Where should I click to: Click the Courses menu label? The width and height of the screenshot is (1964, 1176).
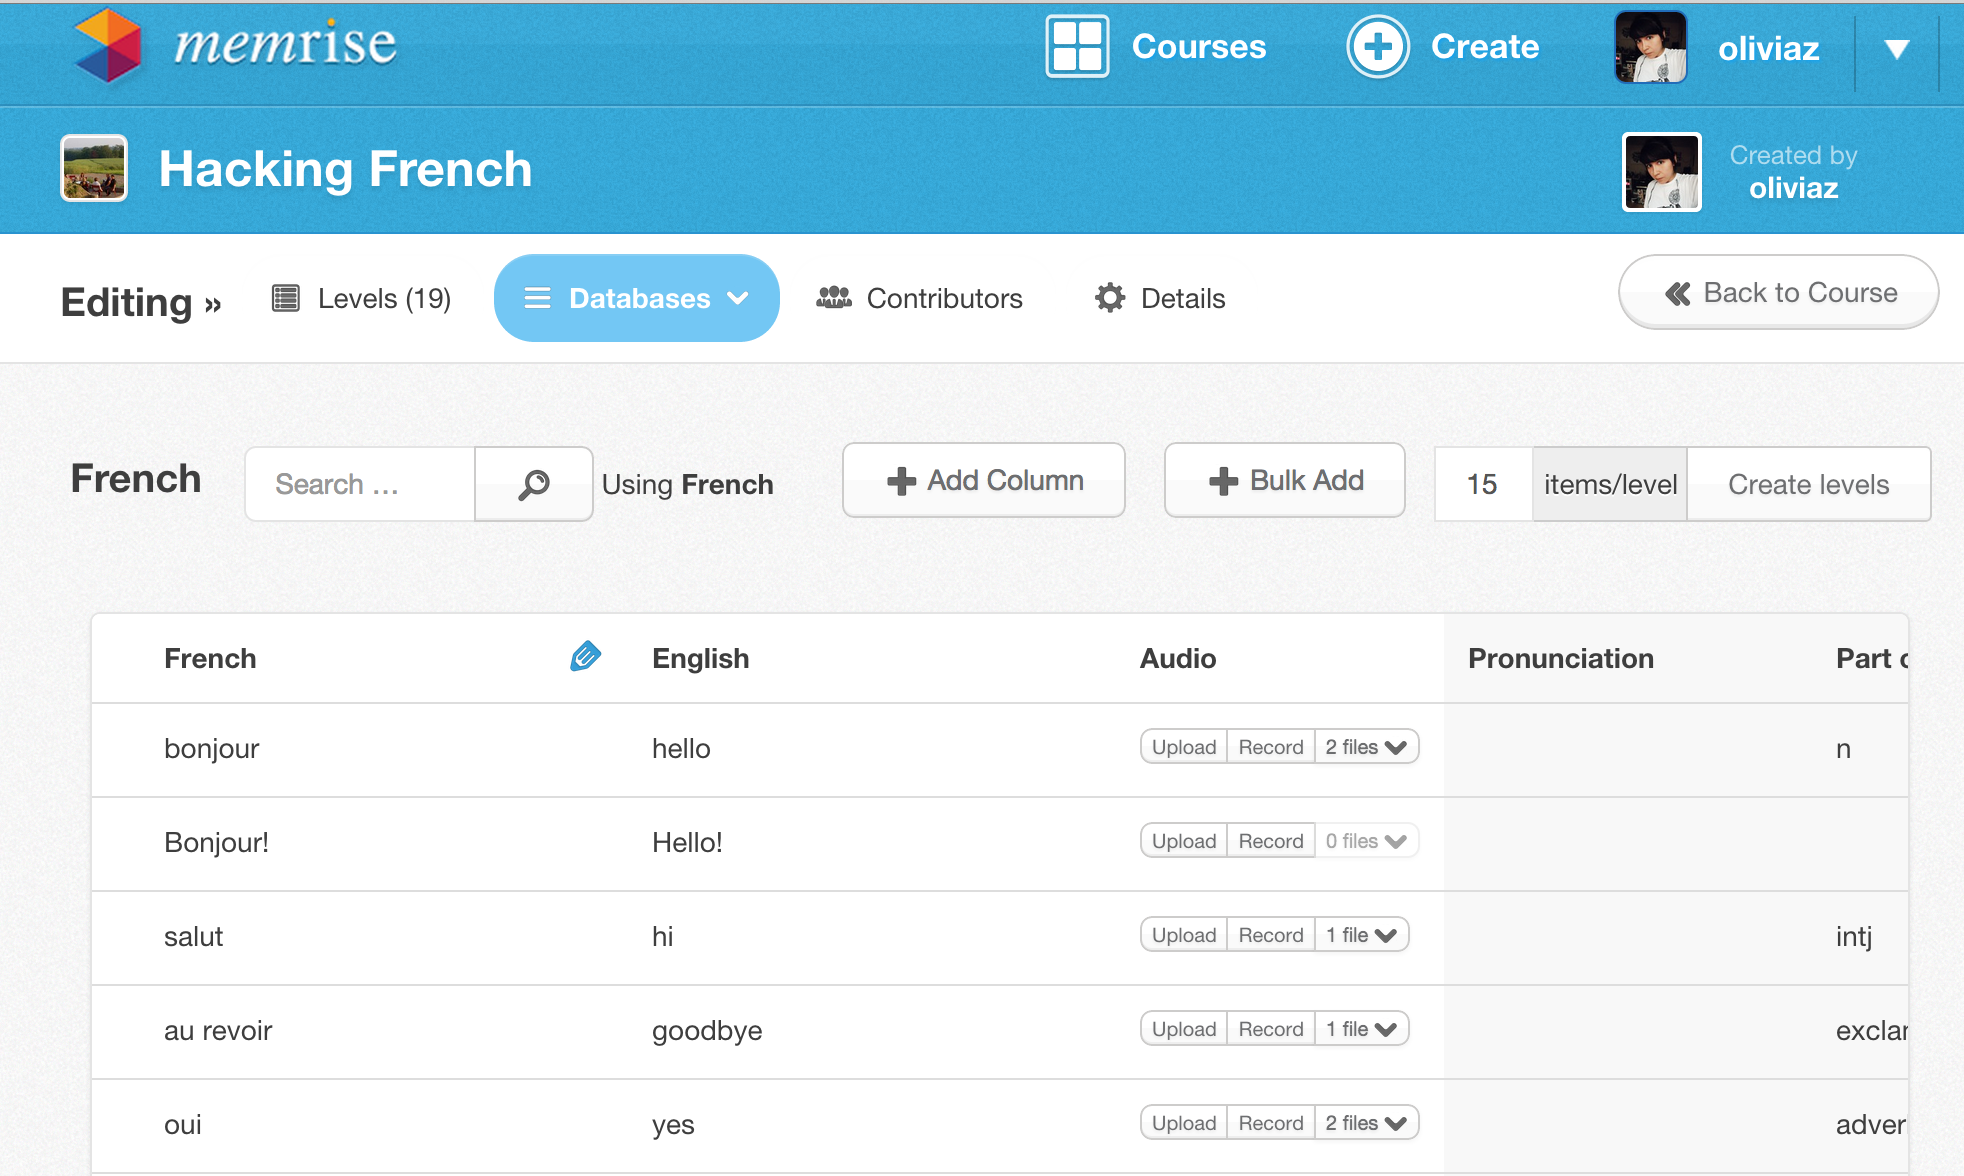click(x=1199, y=46)
